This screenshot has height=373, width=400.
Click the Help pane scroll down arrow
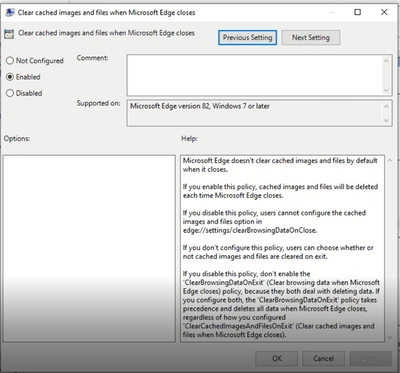click(x=389, y=337)
